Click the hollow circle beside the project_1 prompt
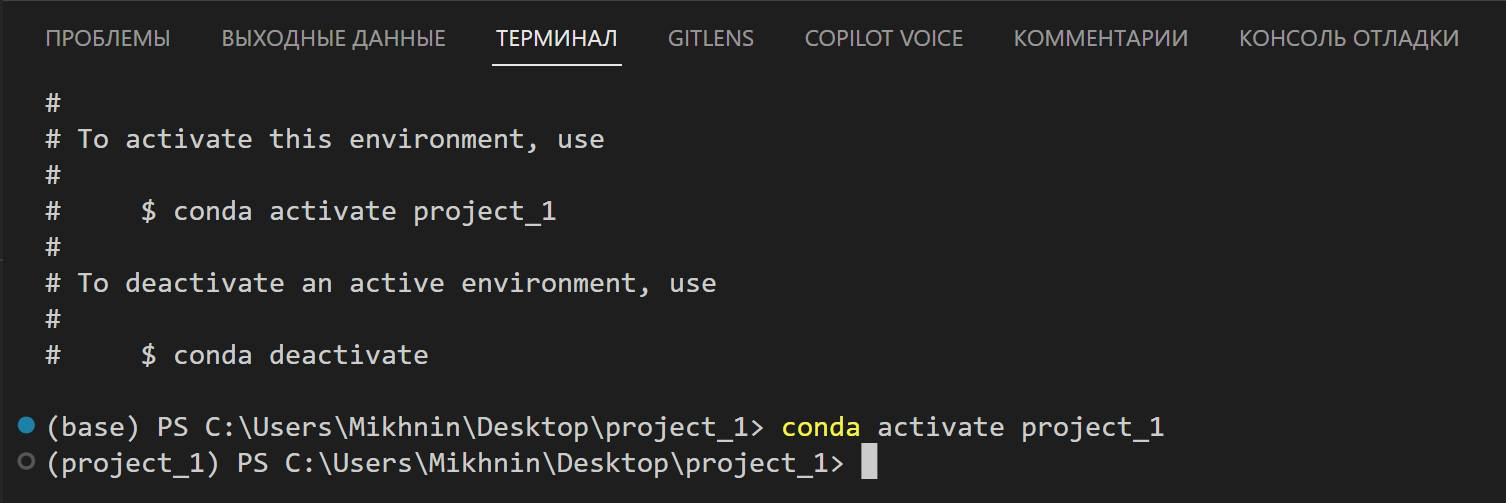The height and width of the screenshot is (503, 1506). click(27, 462)
